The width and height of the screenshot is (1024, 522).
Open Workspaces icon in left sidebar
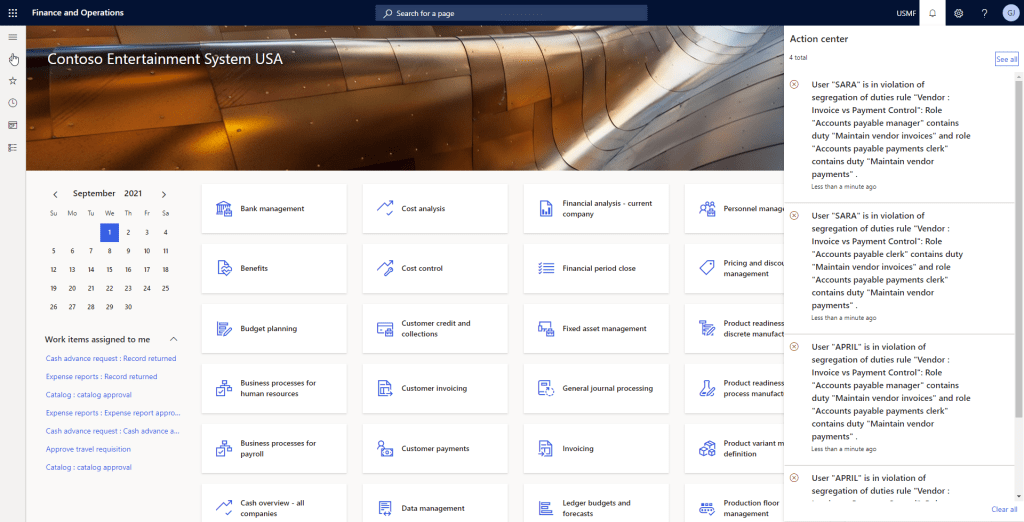13,125
